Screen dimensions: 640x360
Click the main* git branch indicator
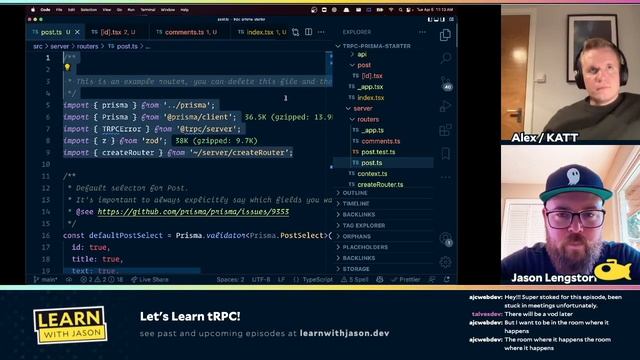[45, 280]
